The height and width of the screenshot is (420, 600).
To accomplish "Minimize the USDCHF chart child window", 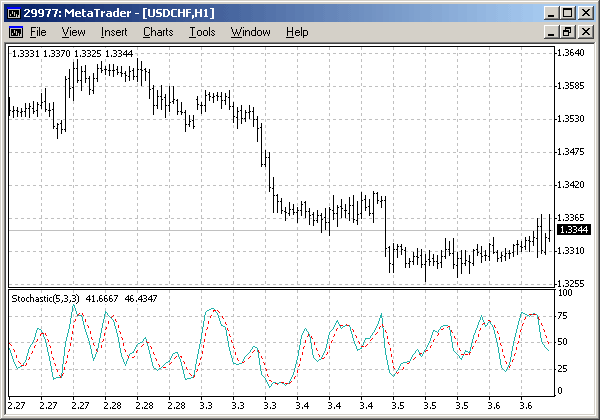I will point(551,32).
